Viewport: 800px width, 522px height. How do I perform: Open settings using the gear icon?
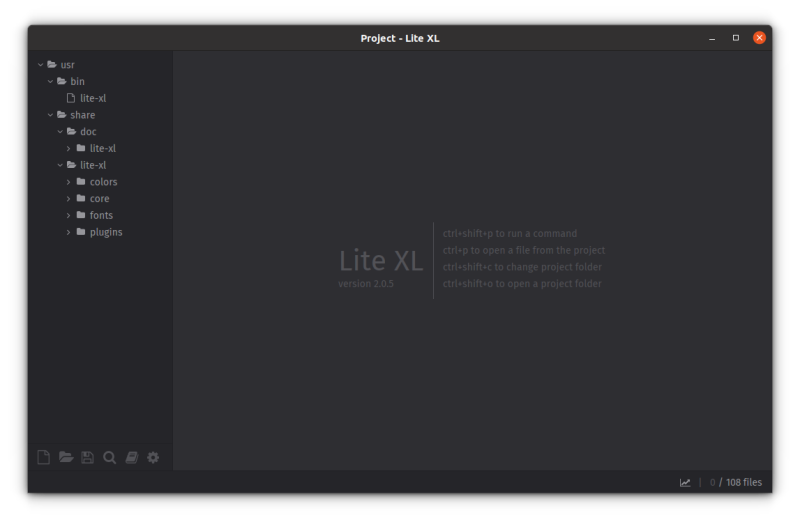[153, 457]
